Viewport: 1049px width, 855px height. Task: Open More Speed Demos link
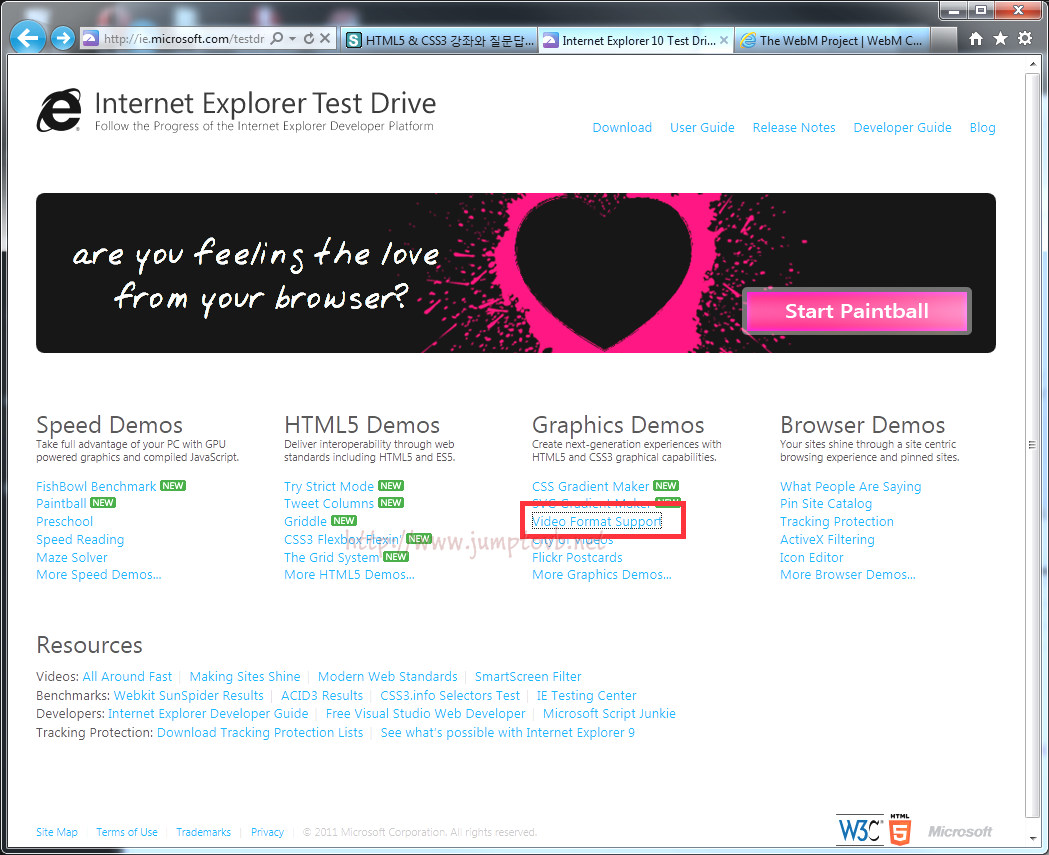click(x=98, y=575)
